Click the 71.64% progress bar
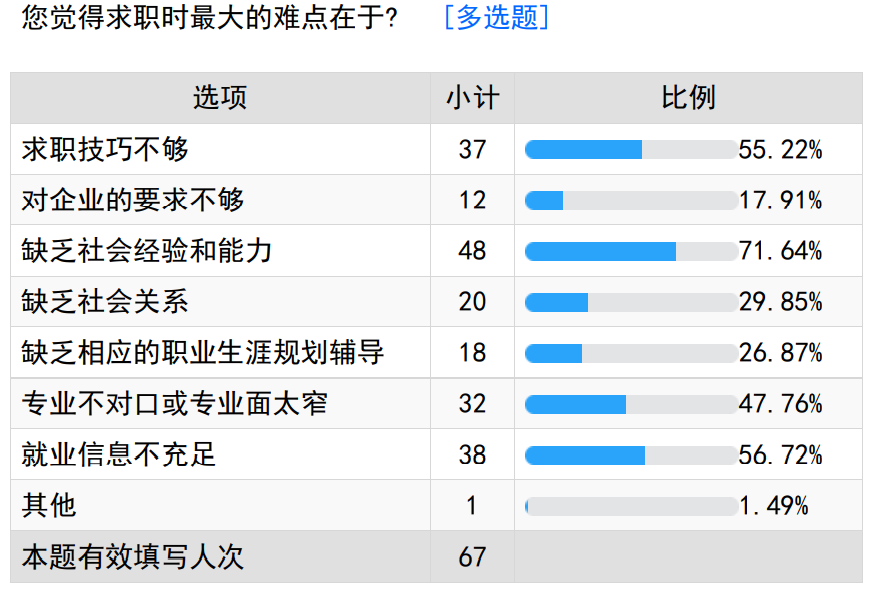Viewport: 871px width, 592px height. [x=631, y=252]
